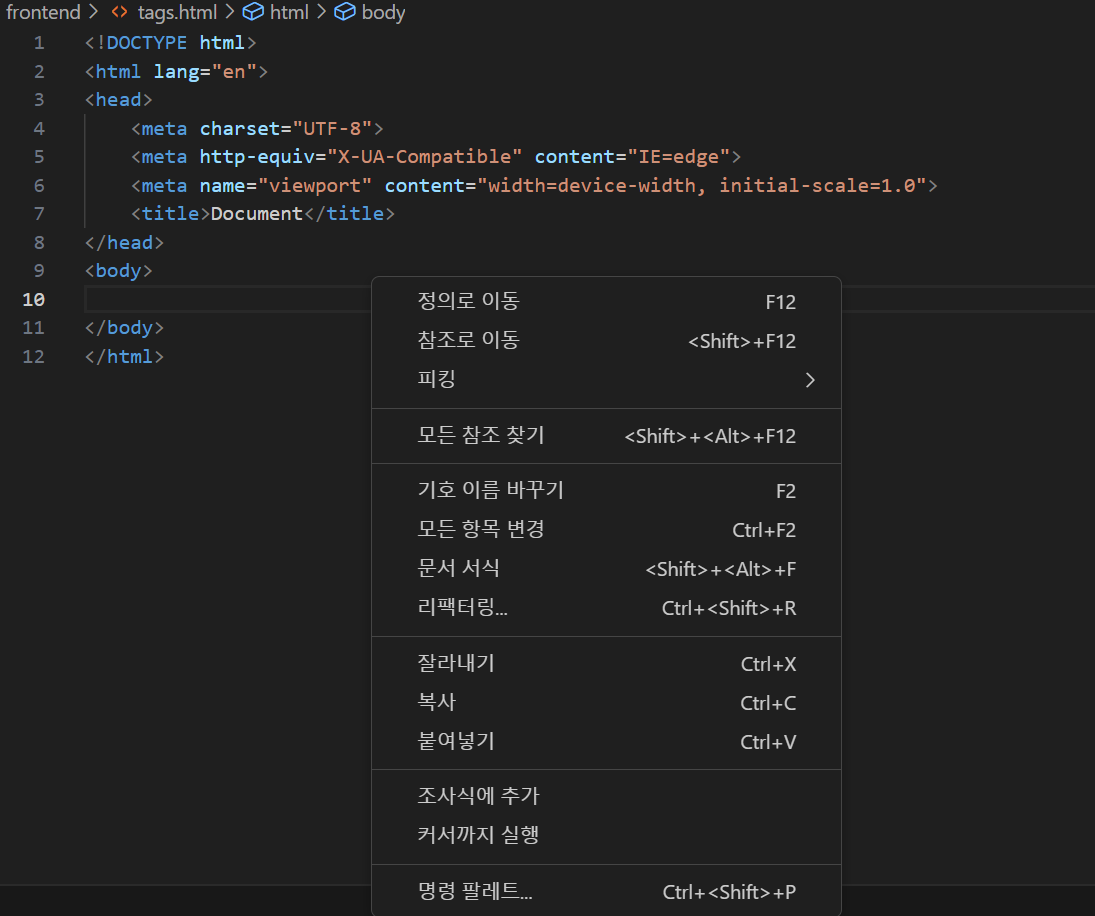Click '"IE=edge"' content value
The image size is (1095, 916).
pos(679,157)
